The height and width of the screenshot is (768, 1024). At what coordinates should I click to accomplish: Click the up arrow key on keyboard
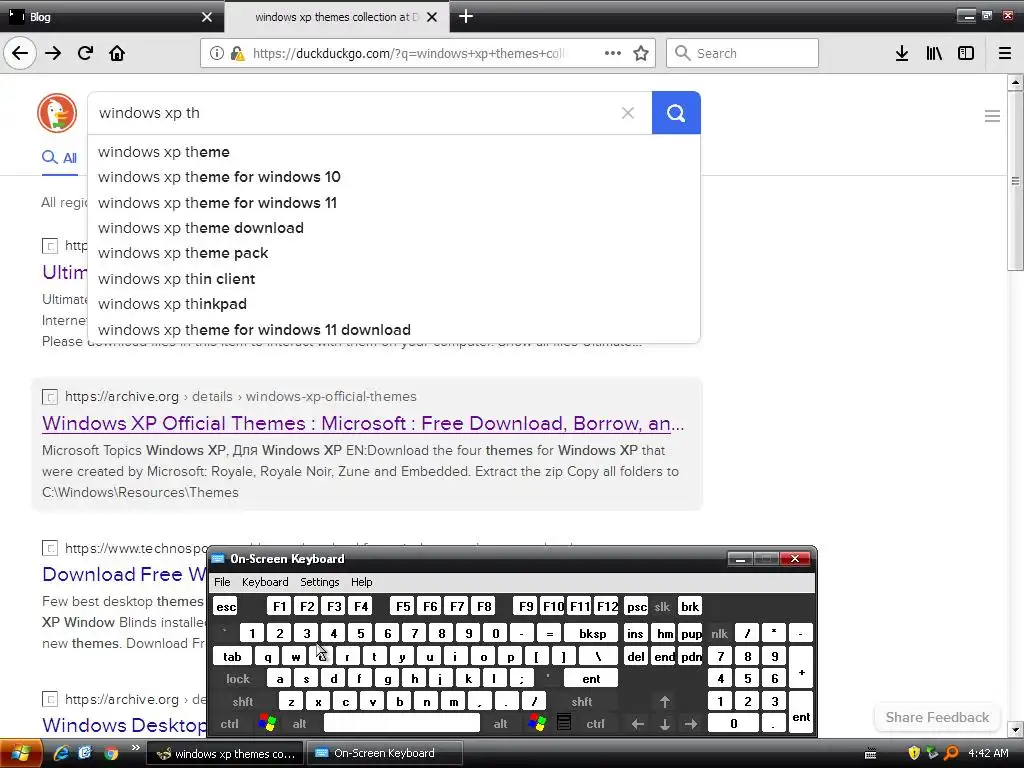coord(665,701)
